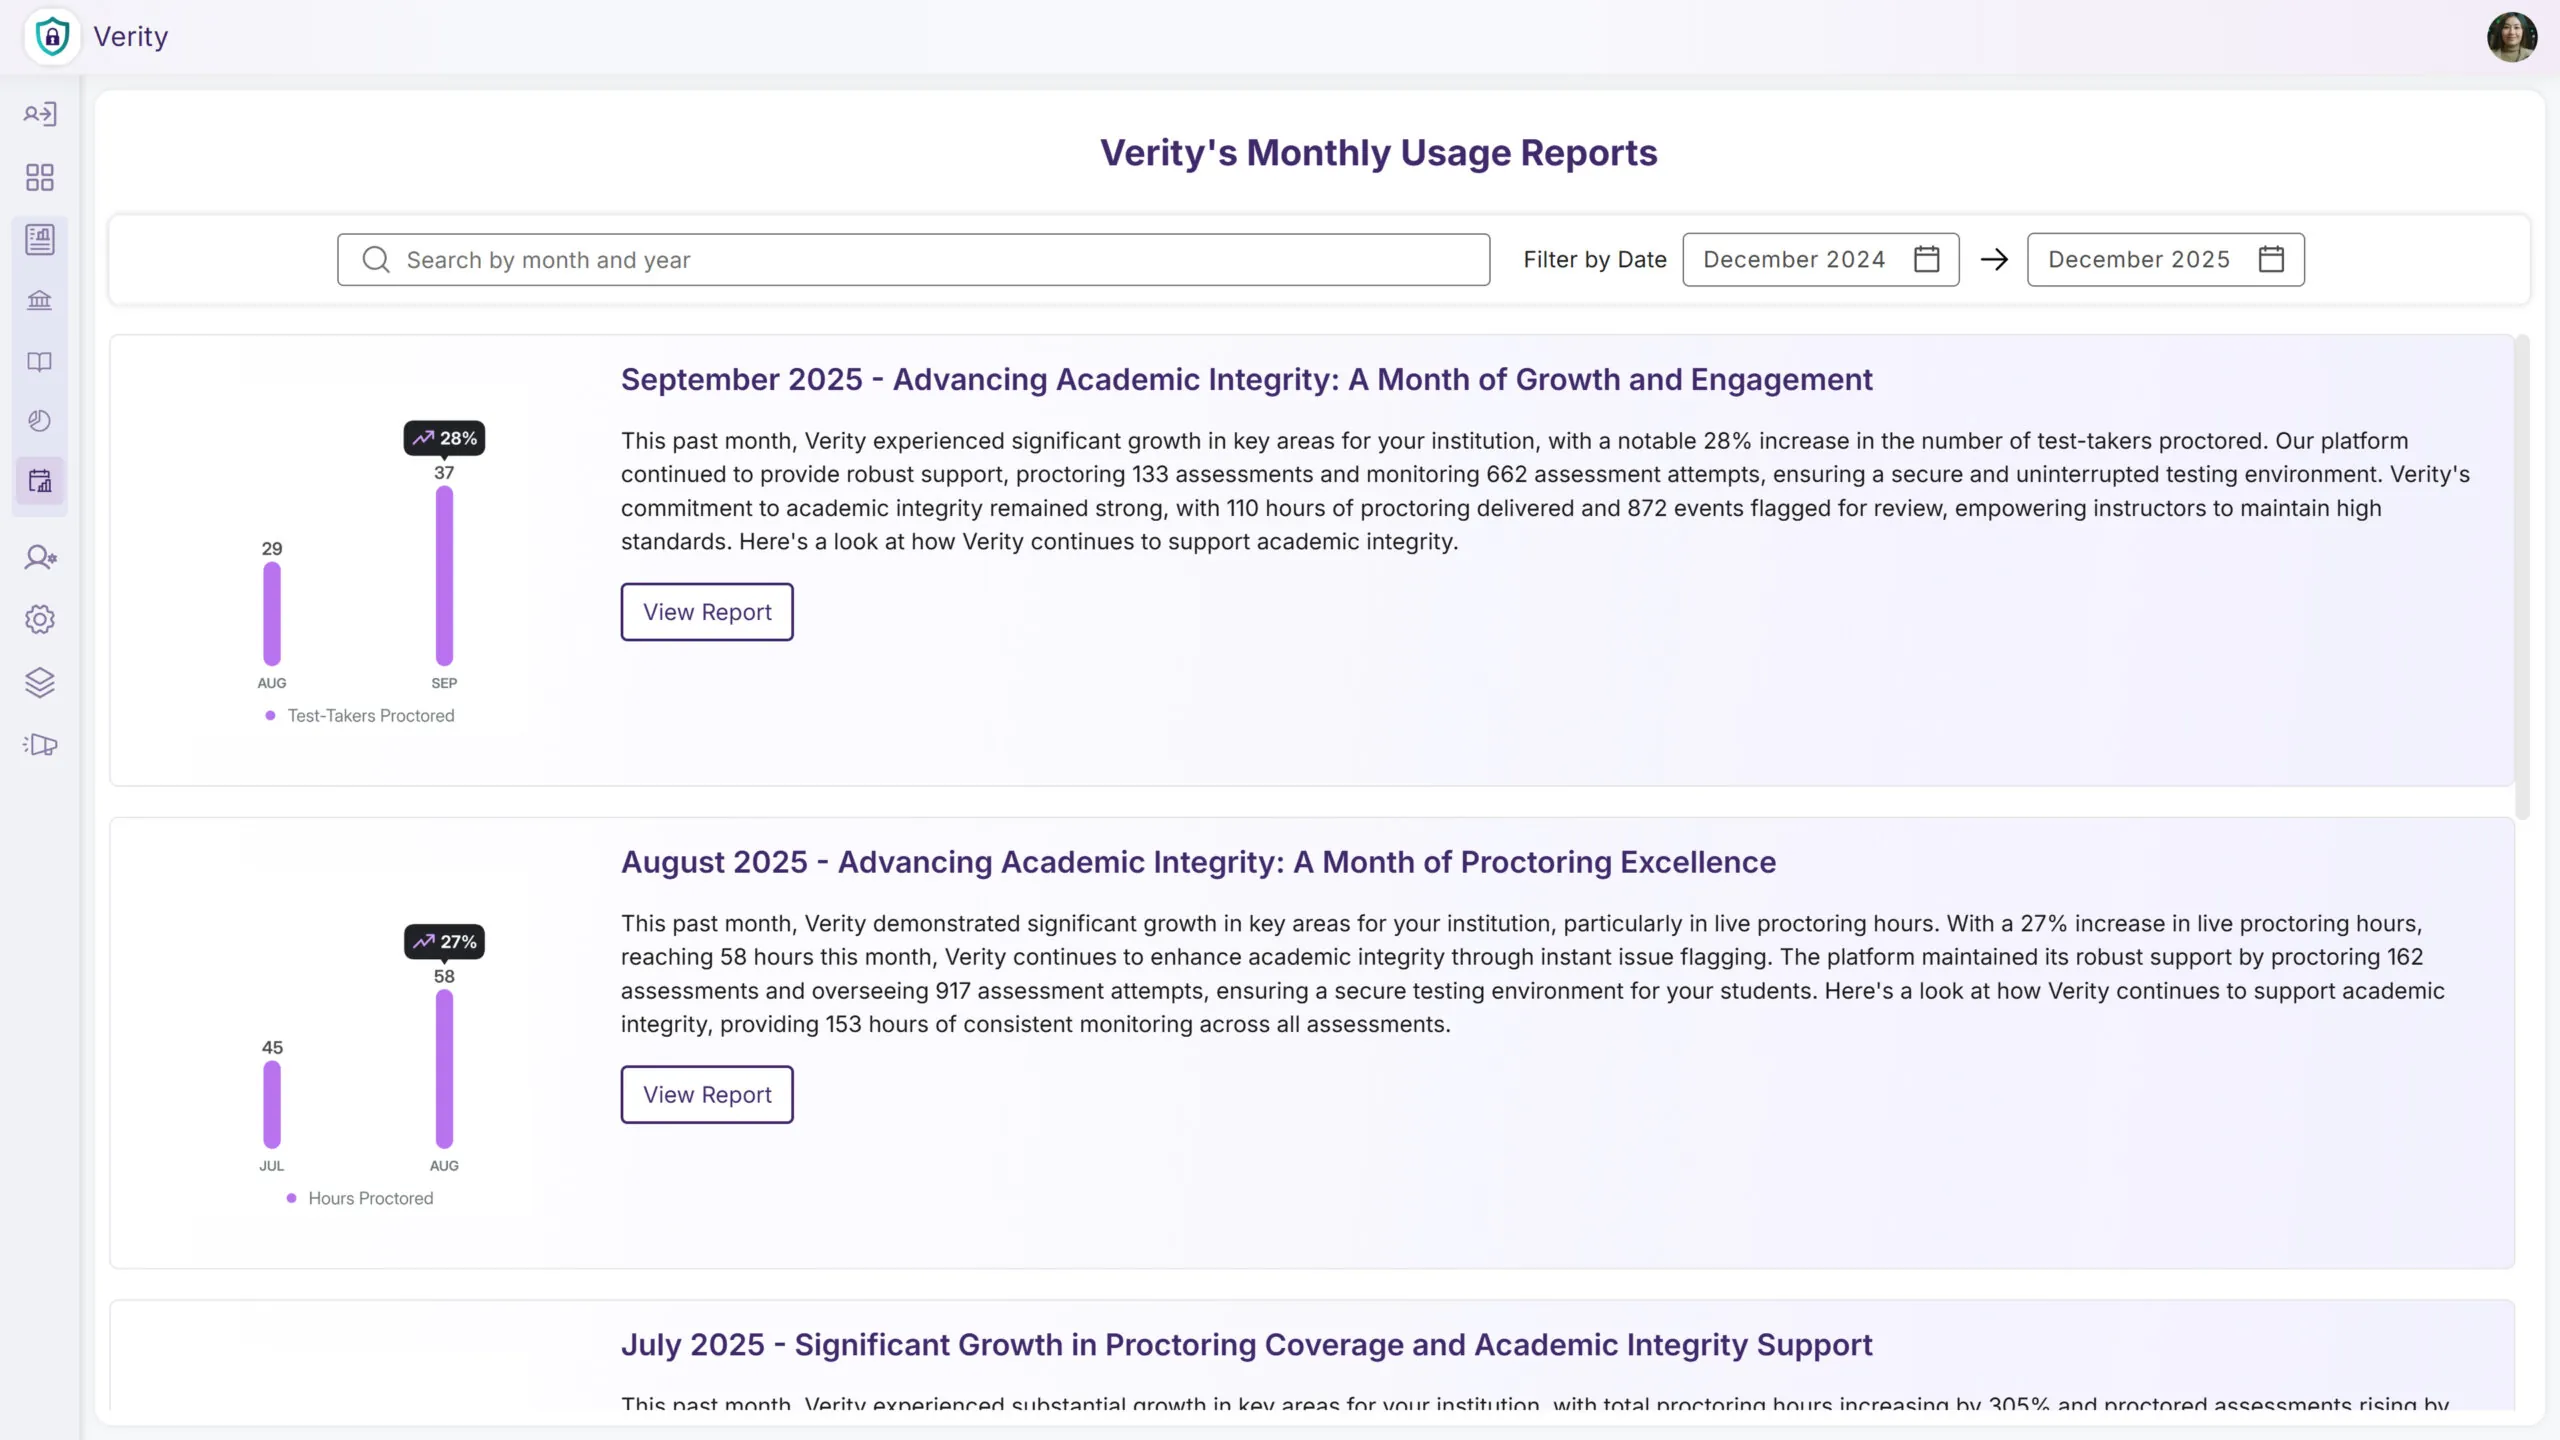The width and height of the screenshot is (2560, 1440).
Task: Open the December 2025 end date picker
Action: tap(2140, 259)
